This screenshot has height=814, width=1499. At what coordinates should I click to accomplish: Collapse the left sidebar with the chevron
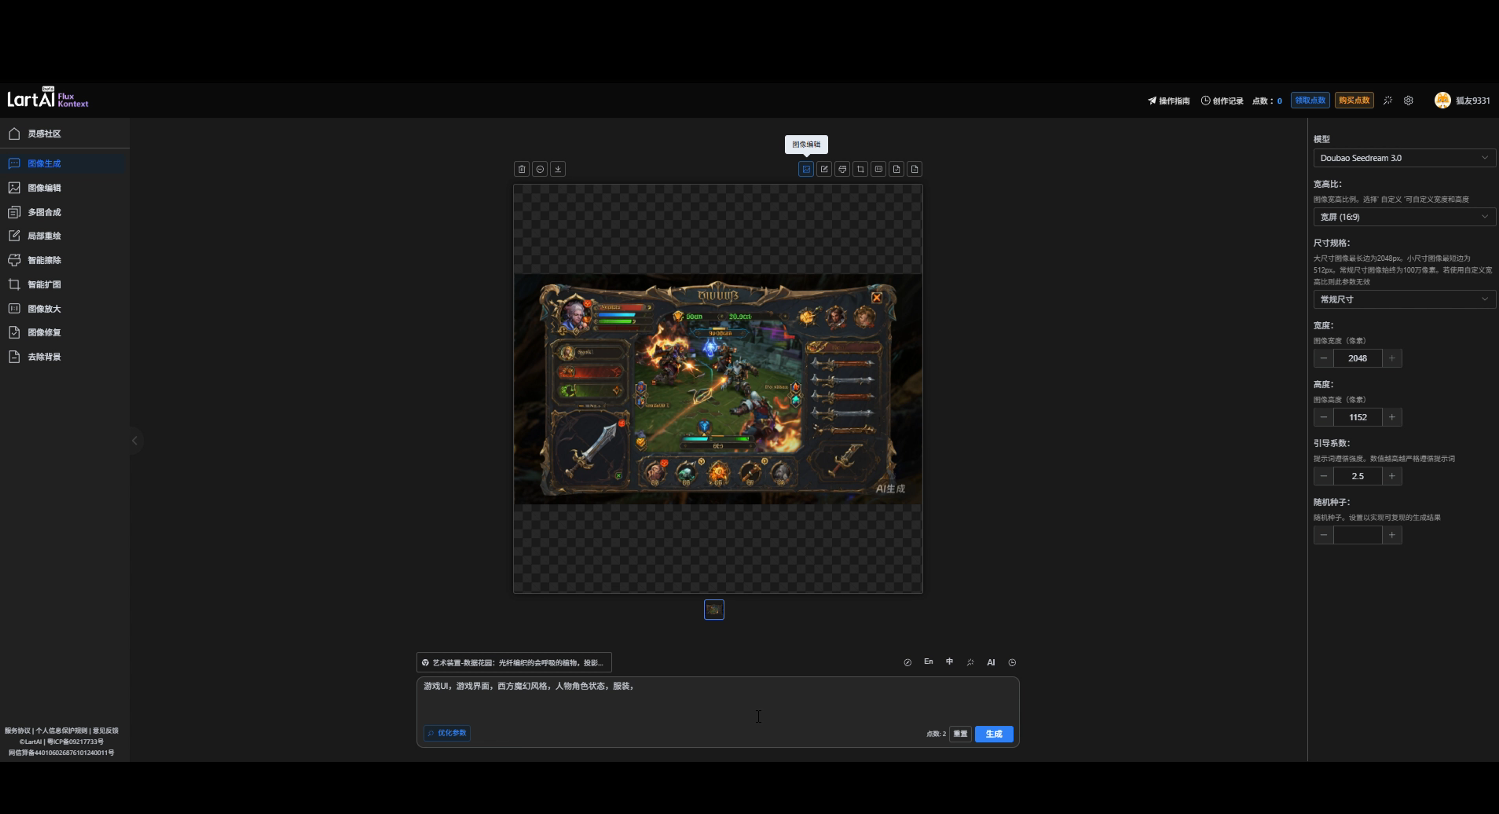pyautogui.click(x=135, y=440)
